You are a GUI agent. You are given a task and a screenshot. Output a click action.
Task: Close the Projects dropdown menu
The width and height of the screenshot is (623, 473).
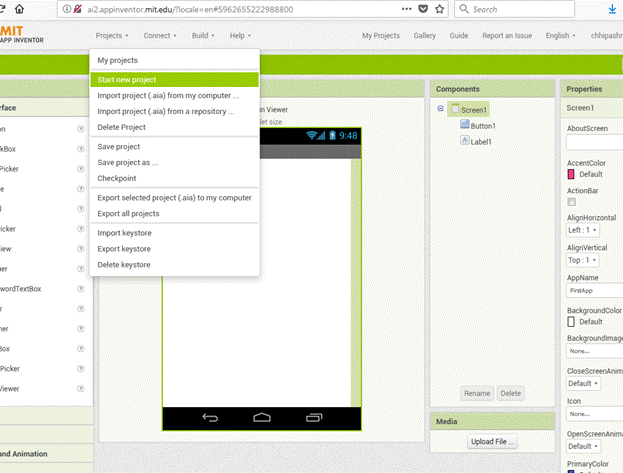(112, 36)
